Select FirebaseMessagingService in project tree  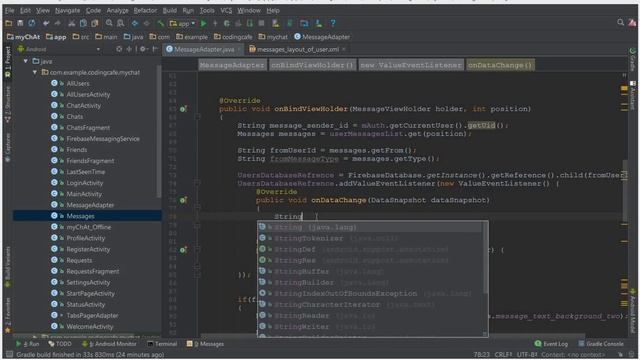[103, 139]
